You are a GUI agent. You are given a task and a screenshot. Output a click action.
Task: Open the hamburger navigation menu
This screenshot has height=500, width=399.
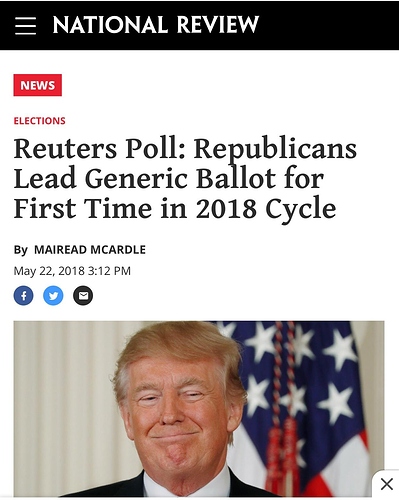tap(25, 26)
